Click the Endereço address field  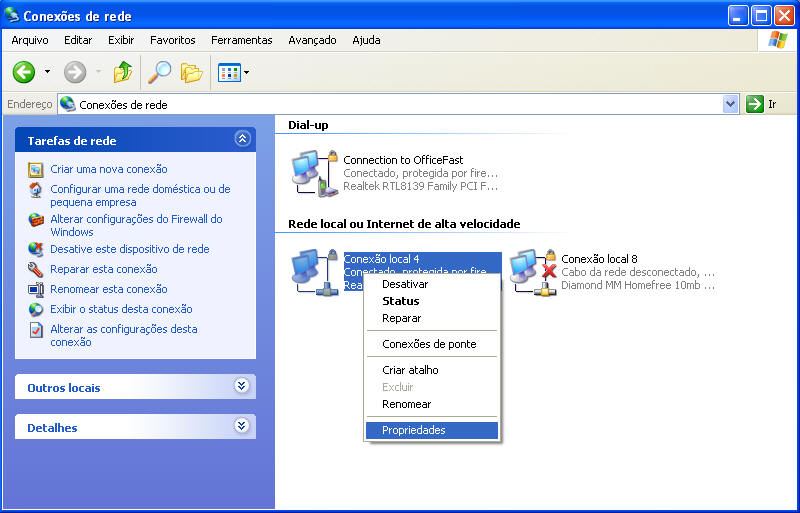(x=400, y=104)
